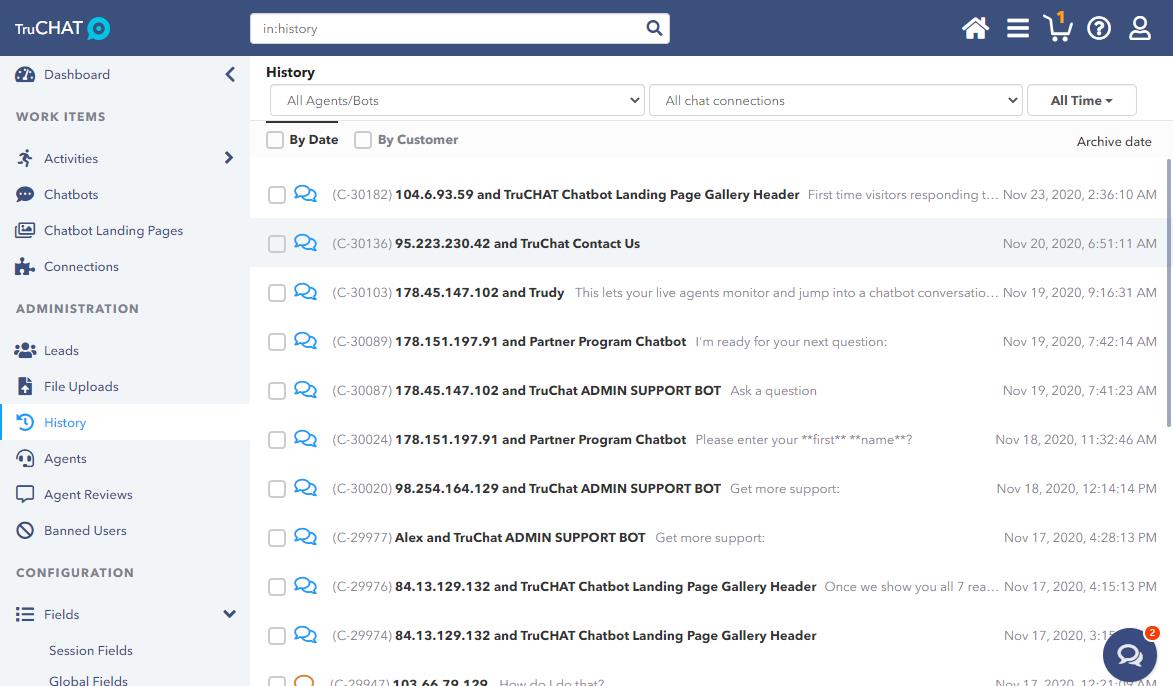This screenshot has height=686, width=1173.
Task: Open Agents in the sidebar
Action: click(65, 459)
